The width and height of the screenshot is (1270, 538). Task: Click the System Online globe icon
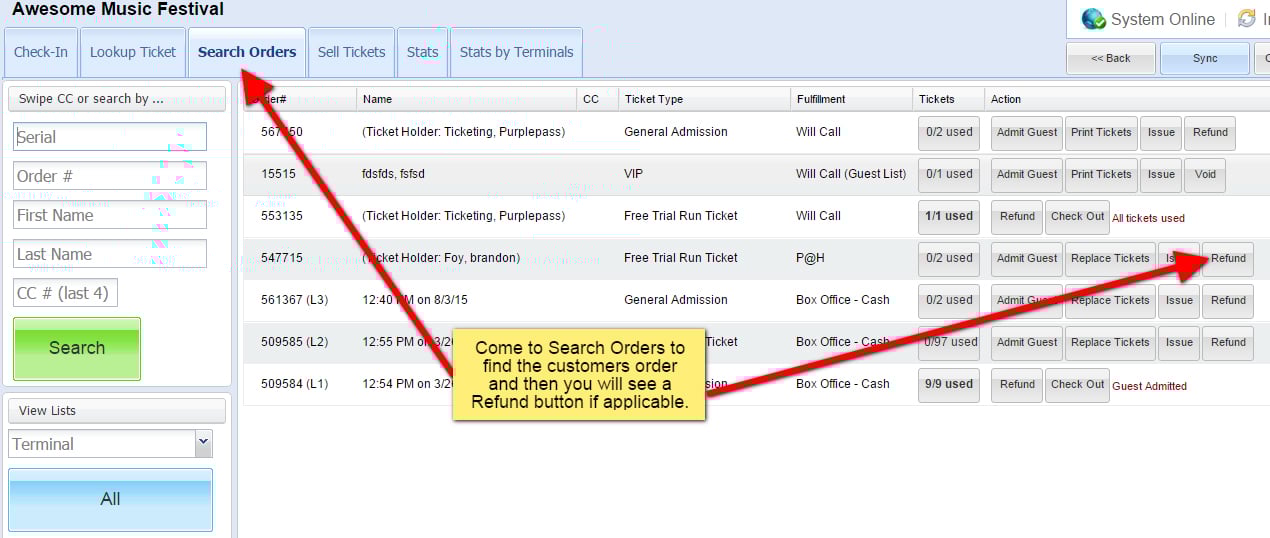point(1094,19)
